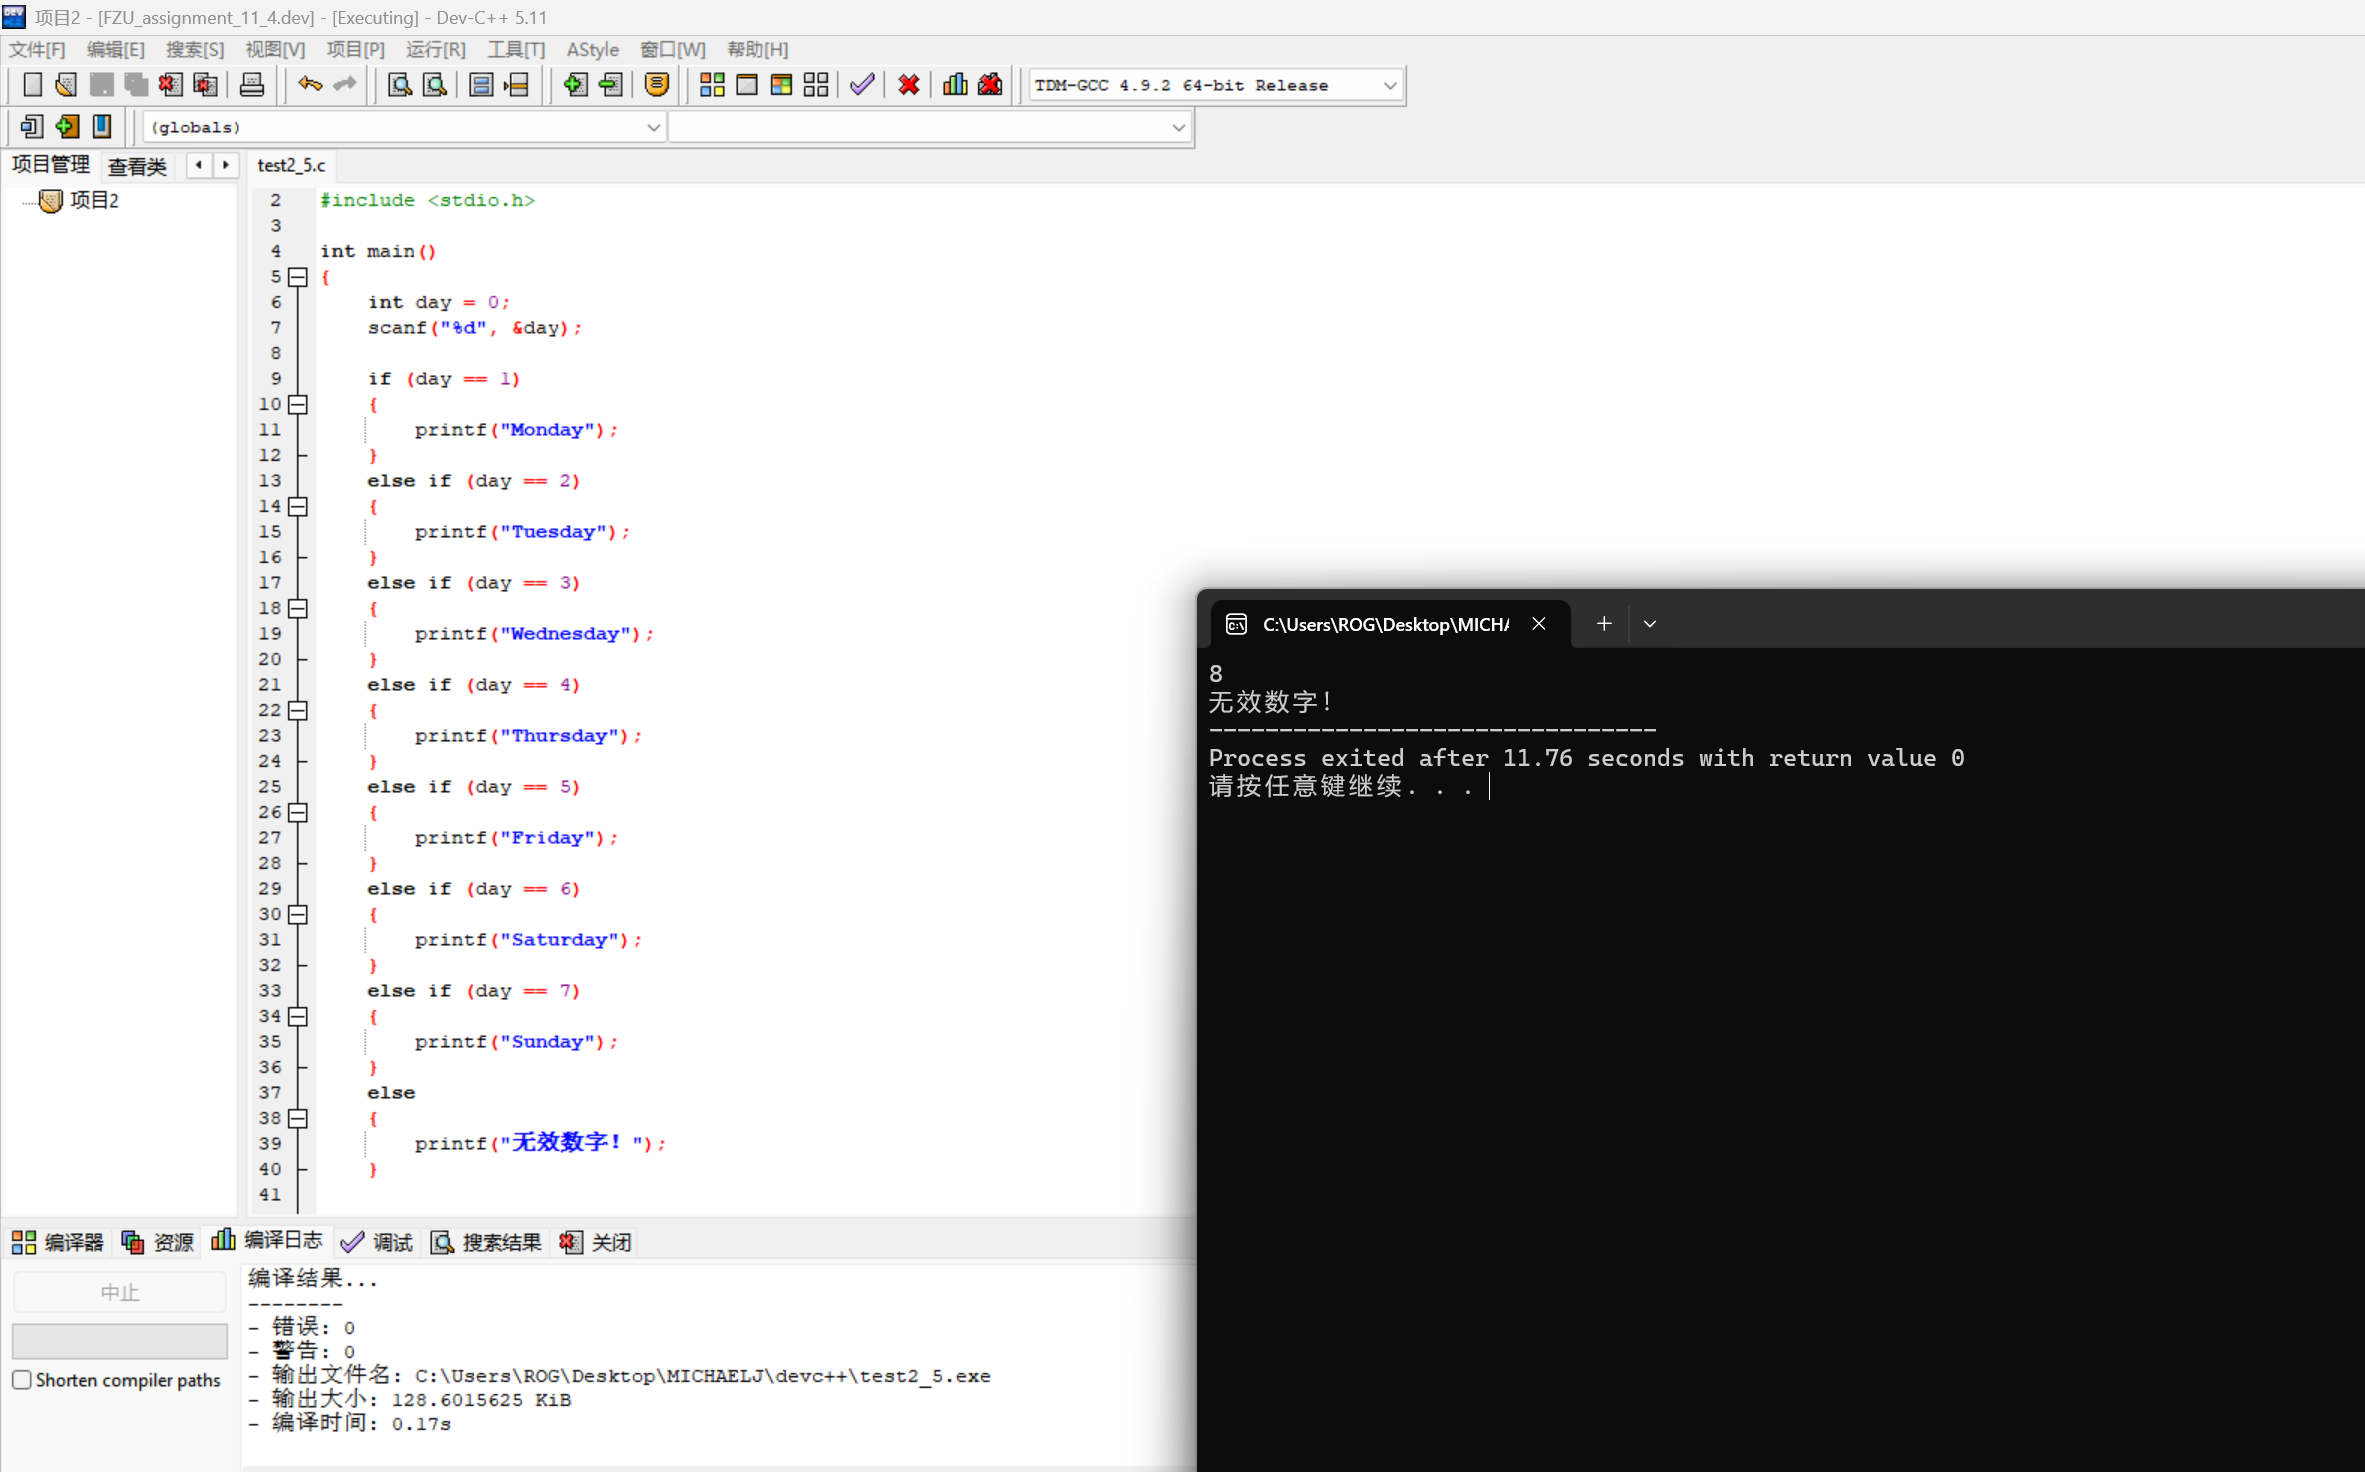The image size is (2365, 1472).
Task: Click the Find magnifier toolbar icon
Action: [400, 85]
